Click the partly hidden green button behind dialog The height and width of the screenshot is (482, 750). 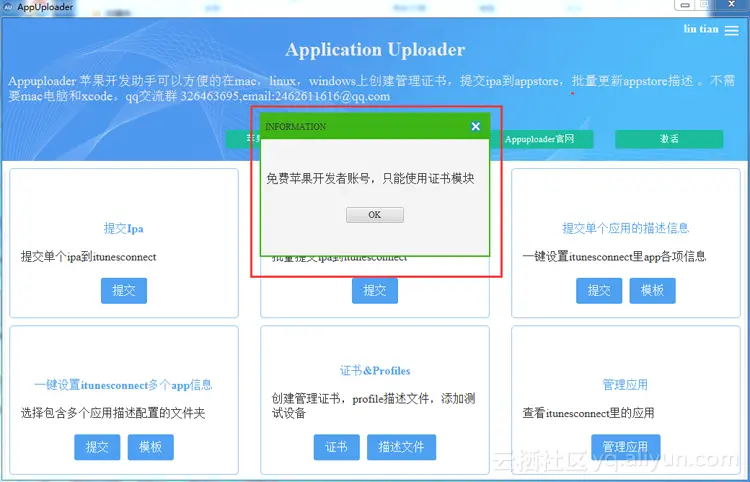pos(243,139)
